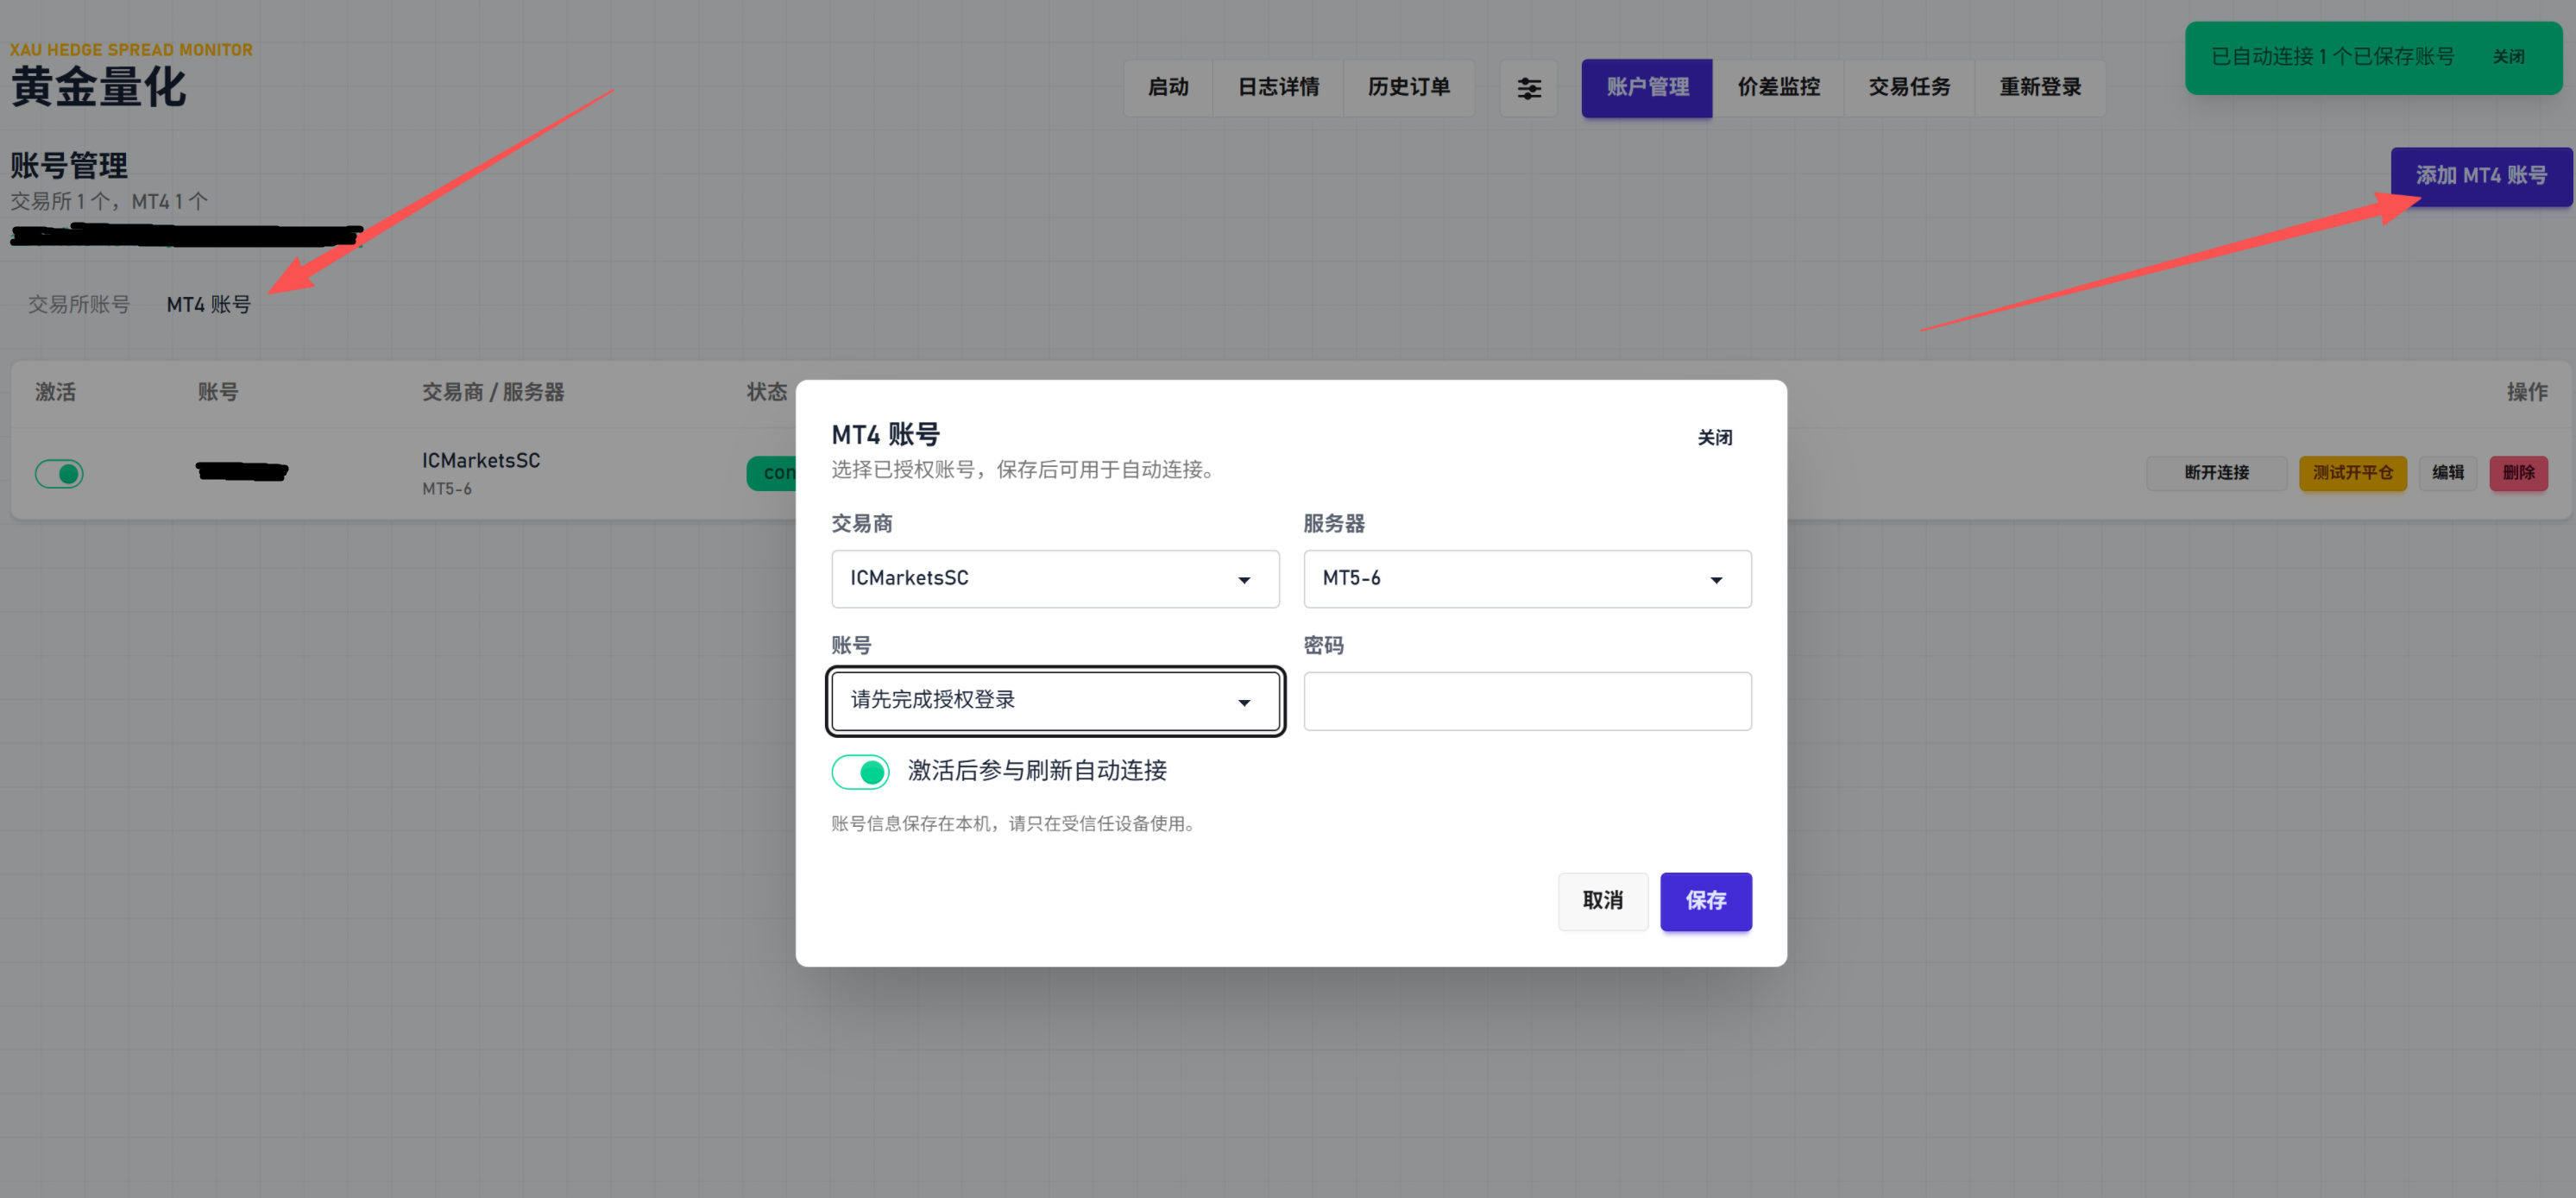Screen dimensions: 2576x1198
Task: Expand the 账号 请先完成授权登录 dropdown
Action: tap(1055, 700)
